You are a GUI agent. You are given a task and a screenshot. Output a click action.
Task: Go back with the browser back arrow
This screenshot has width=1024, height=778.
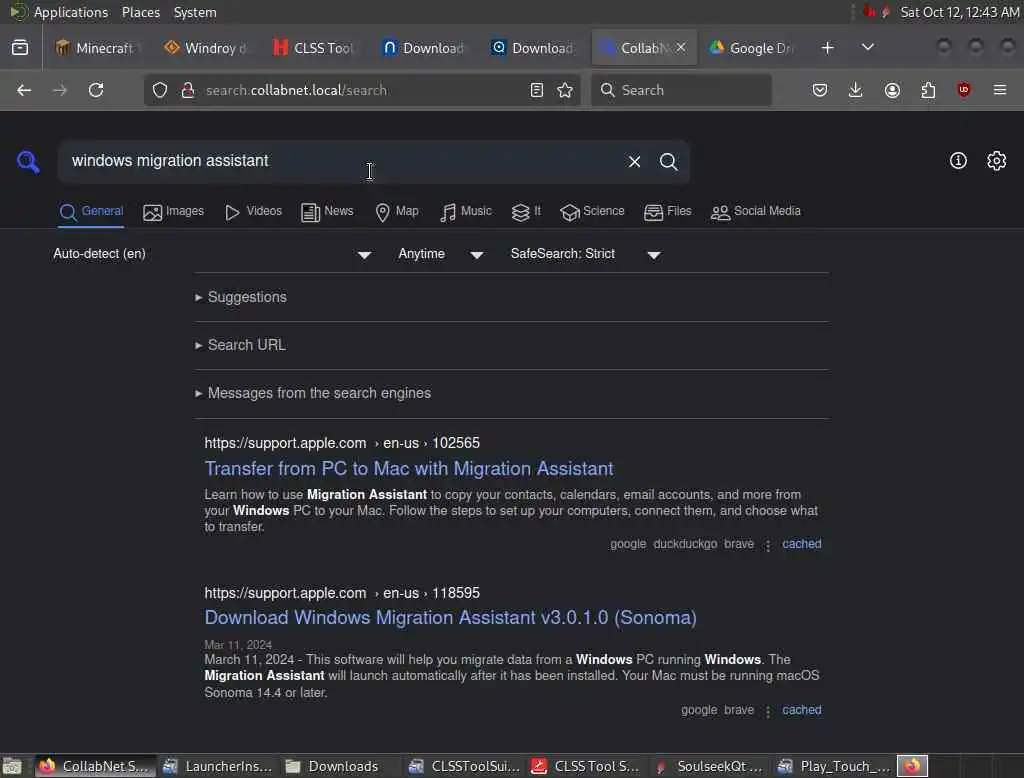point(24,90)
